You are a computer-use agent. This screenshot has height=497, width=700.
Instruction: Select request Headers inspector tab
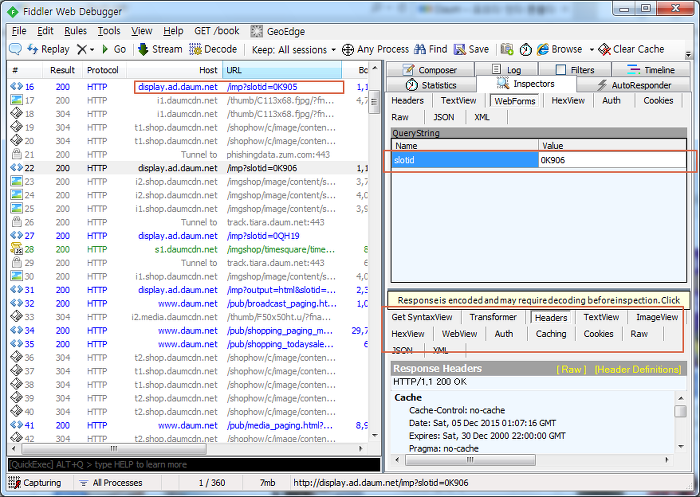click(407, 100)
